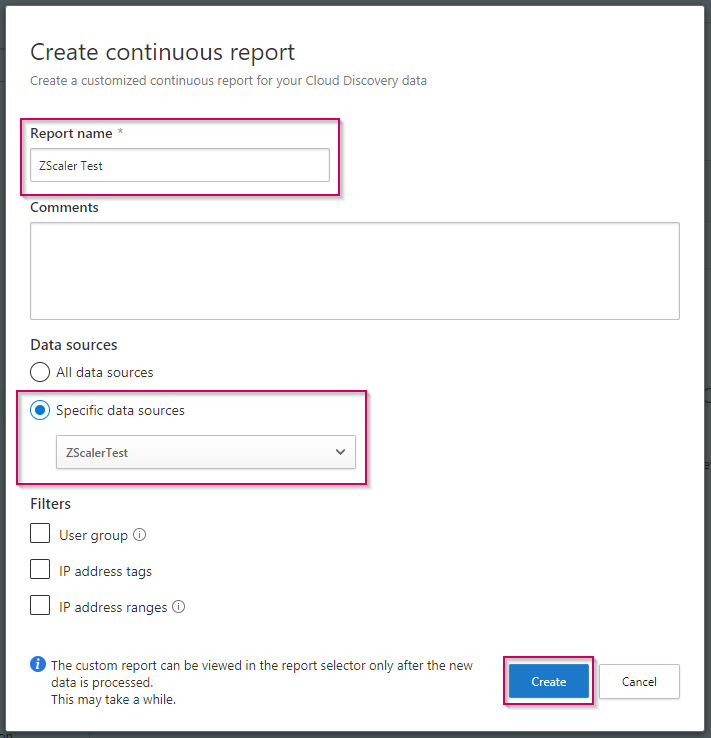Enable the User group filter checkbox
This screenshot has width=711, height=738.
40,534
